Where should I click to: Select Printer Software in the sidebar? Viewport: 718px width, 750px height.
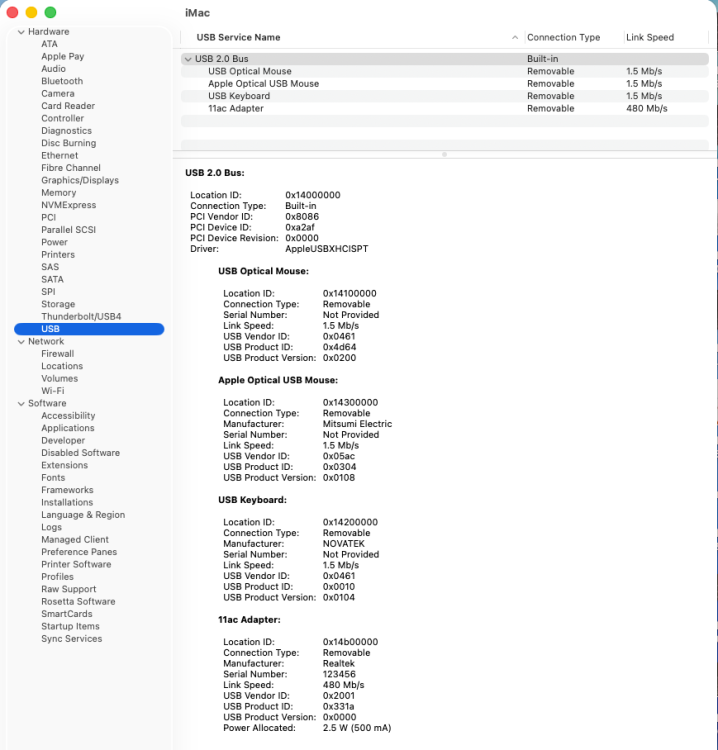(76, 566)
